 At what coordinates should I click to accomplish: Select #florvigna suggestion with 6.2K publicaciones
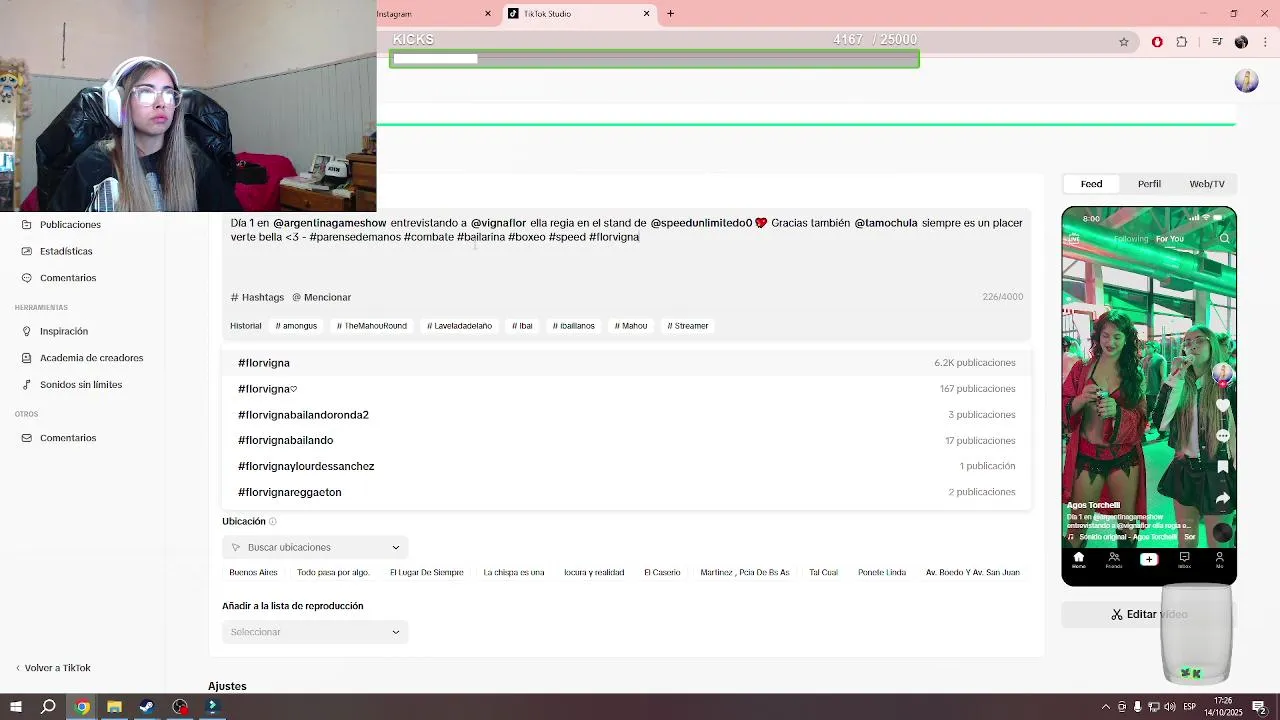[x=626, y=363]
